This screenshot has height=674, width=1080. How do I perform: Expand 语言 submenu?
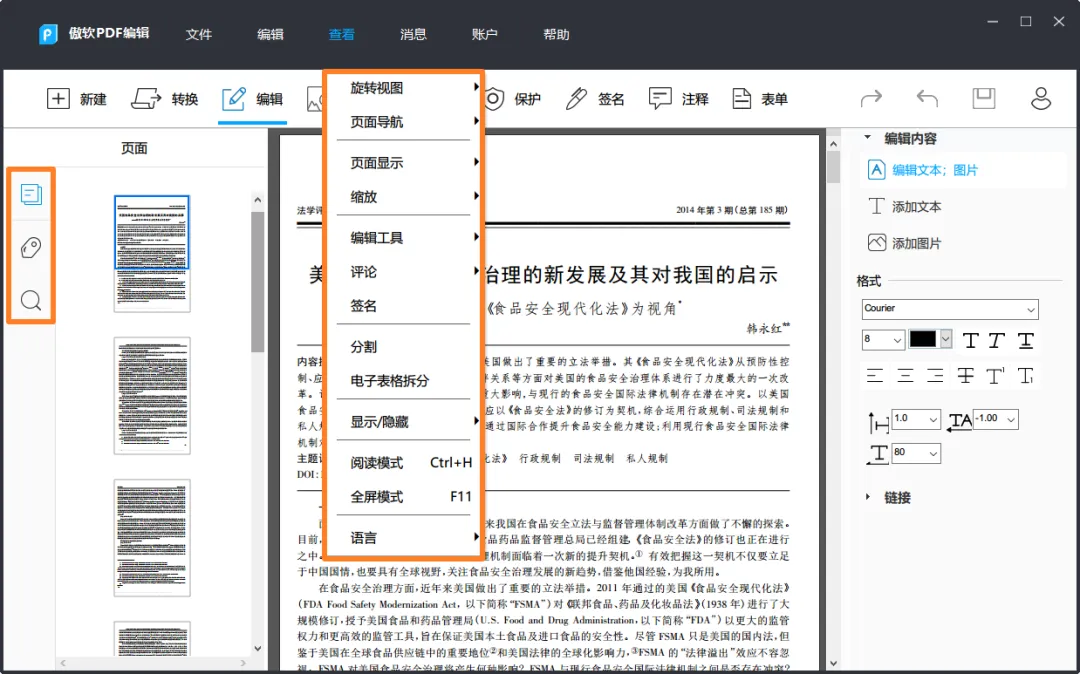[x=404, y=538]
